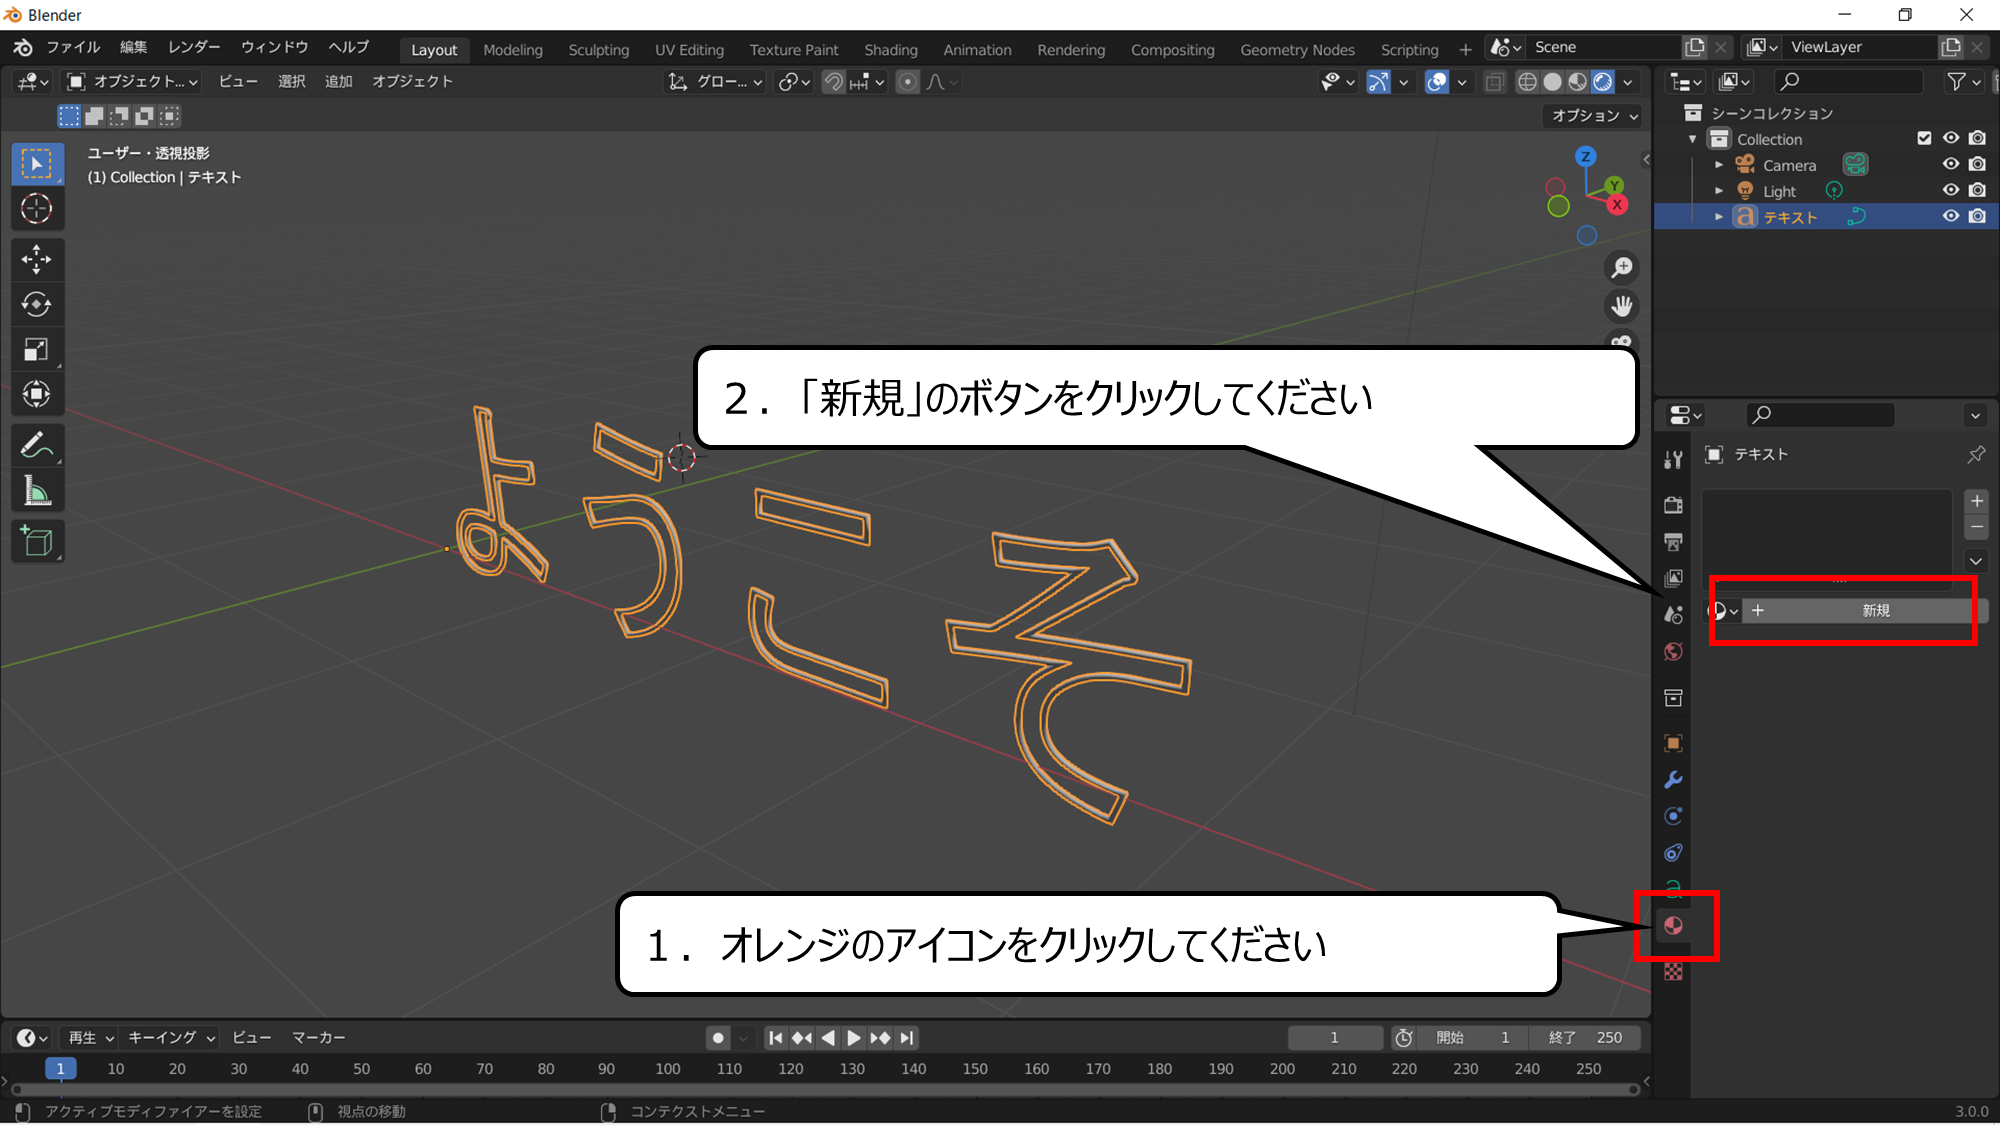
Task: Click the 終了 end frame field
Action: [x=1586, y=1038]
